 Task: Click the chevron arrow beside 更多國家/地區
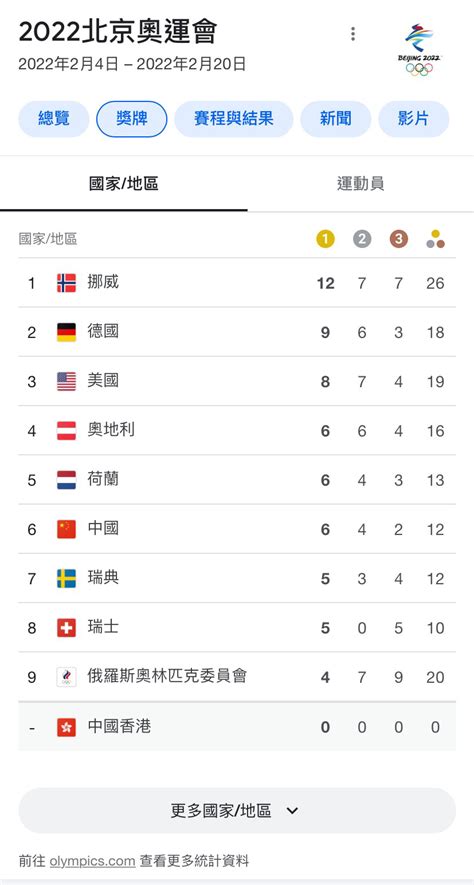292,811
